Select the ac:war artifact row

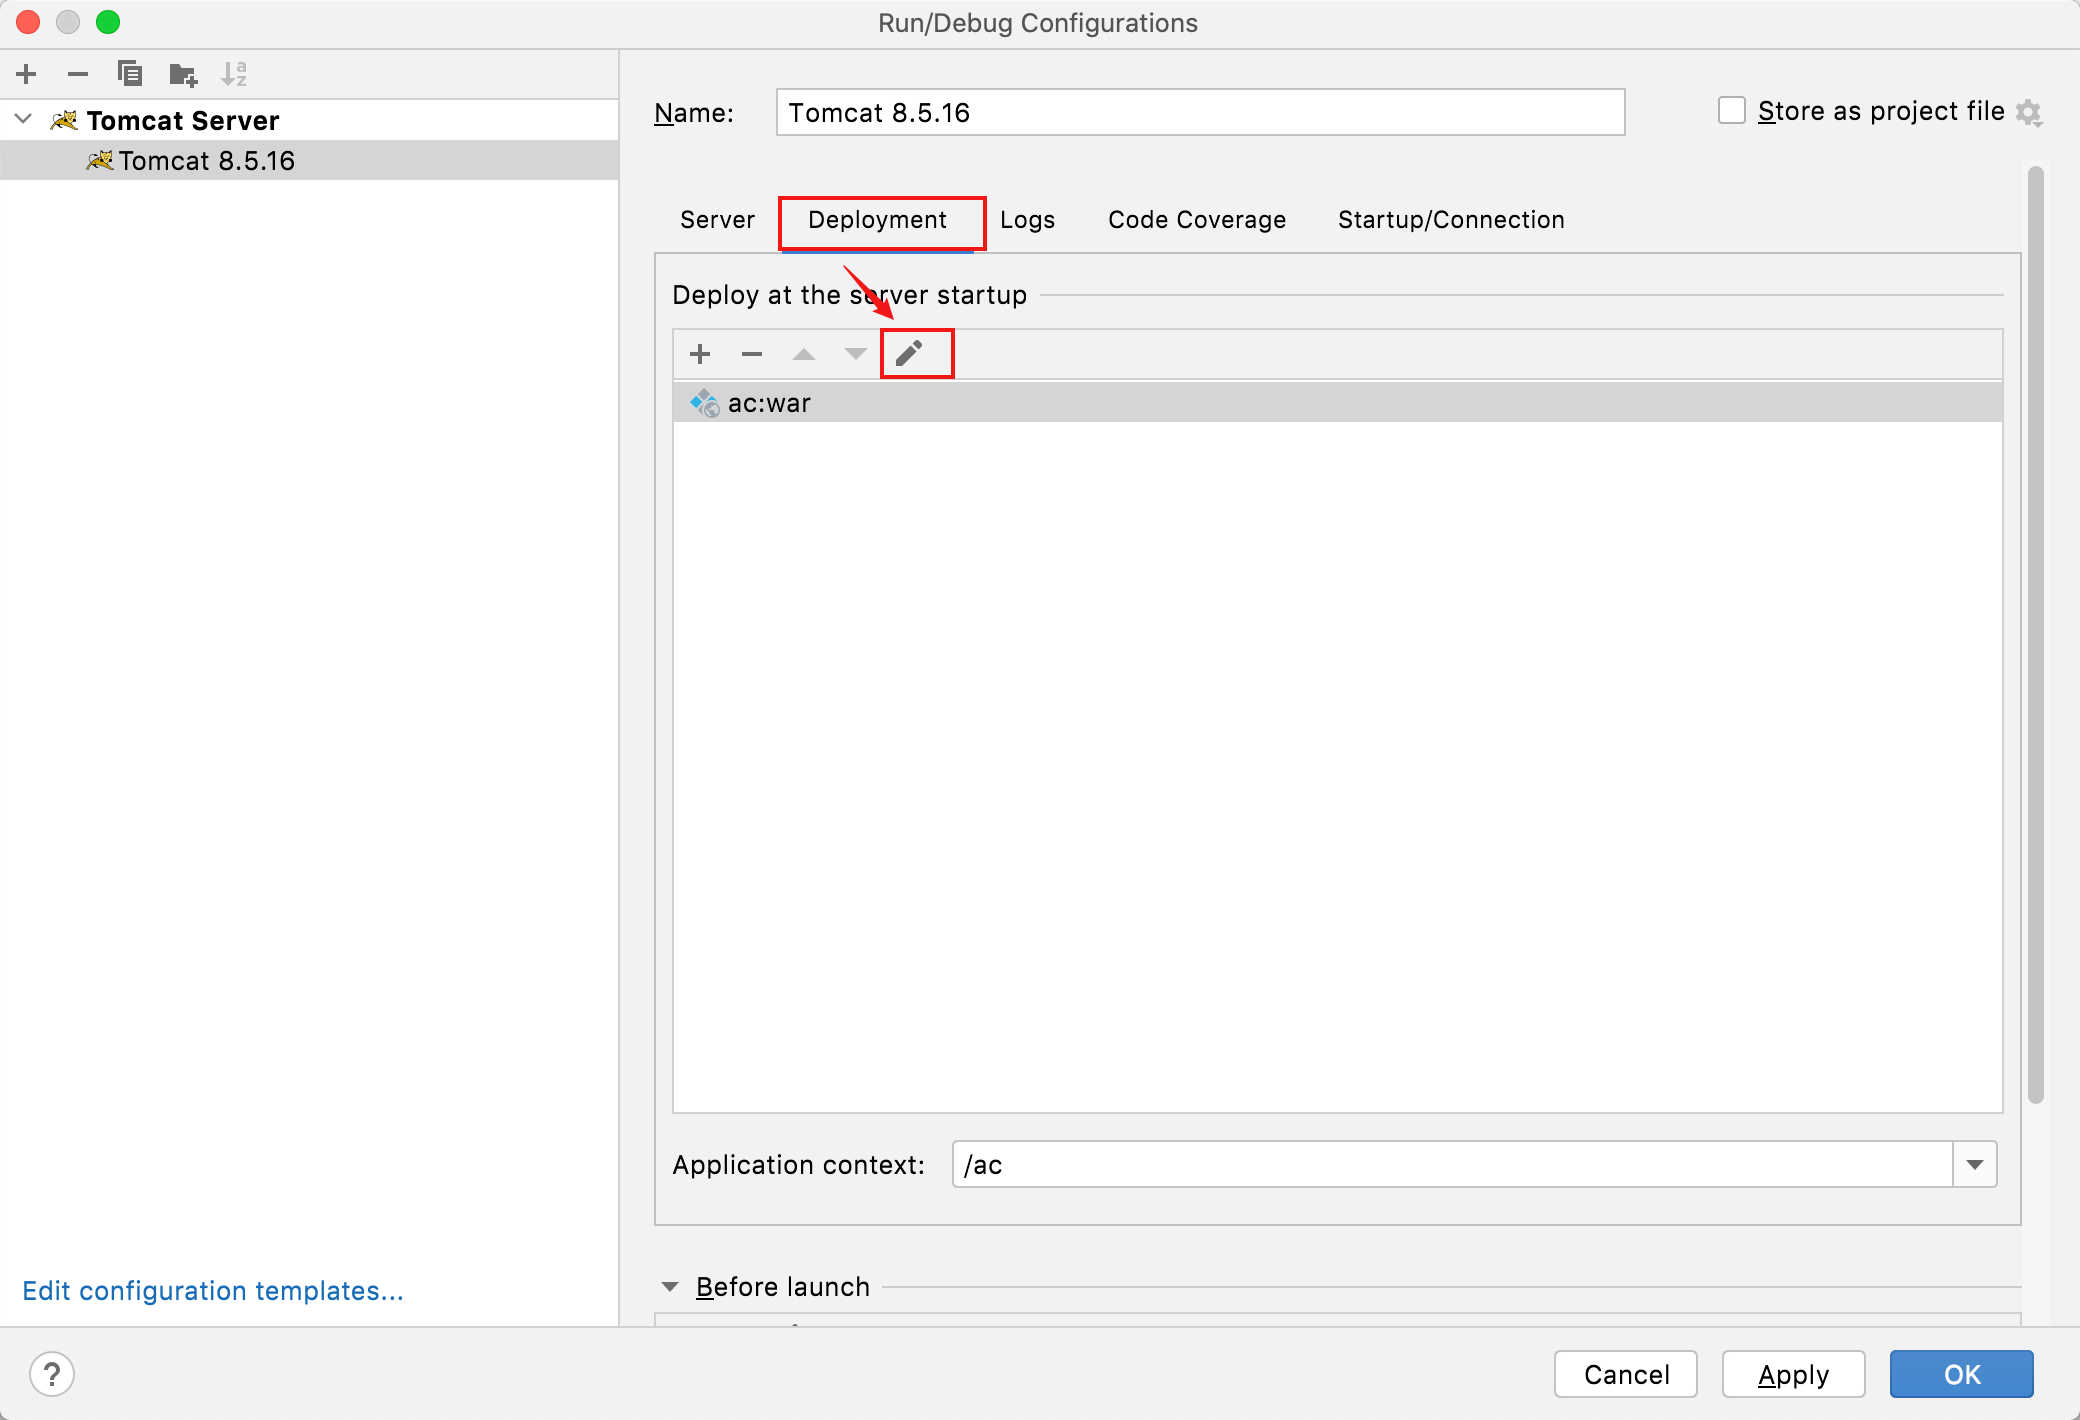point(1338,403)
